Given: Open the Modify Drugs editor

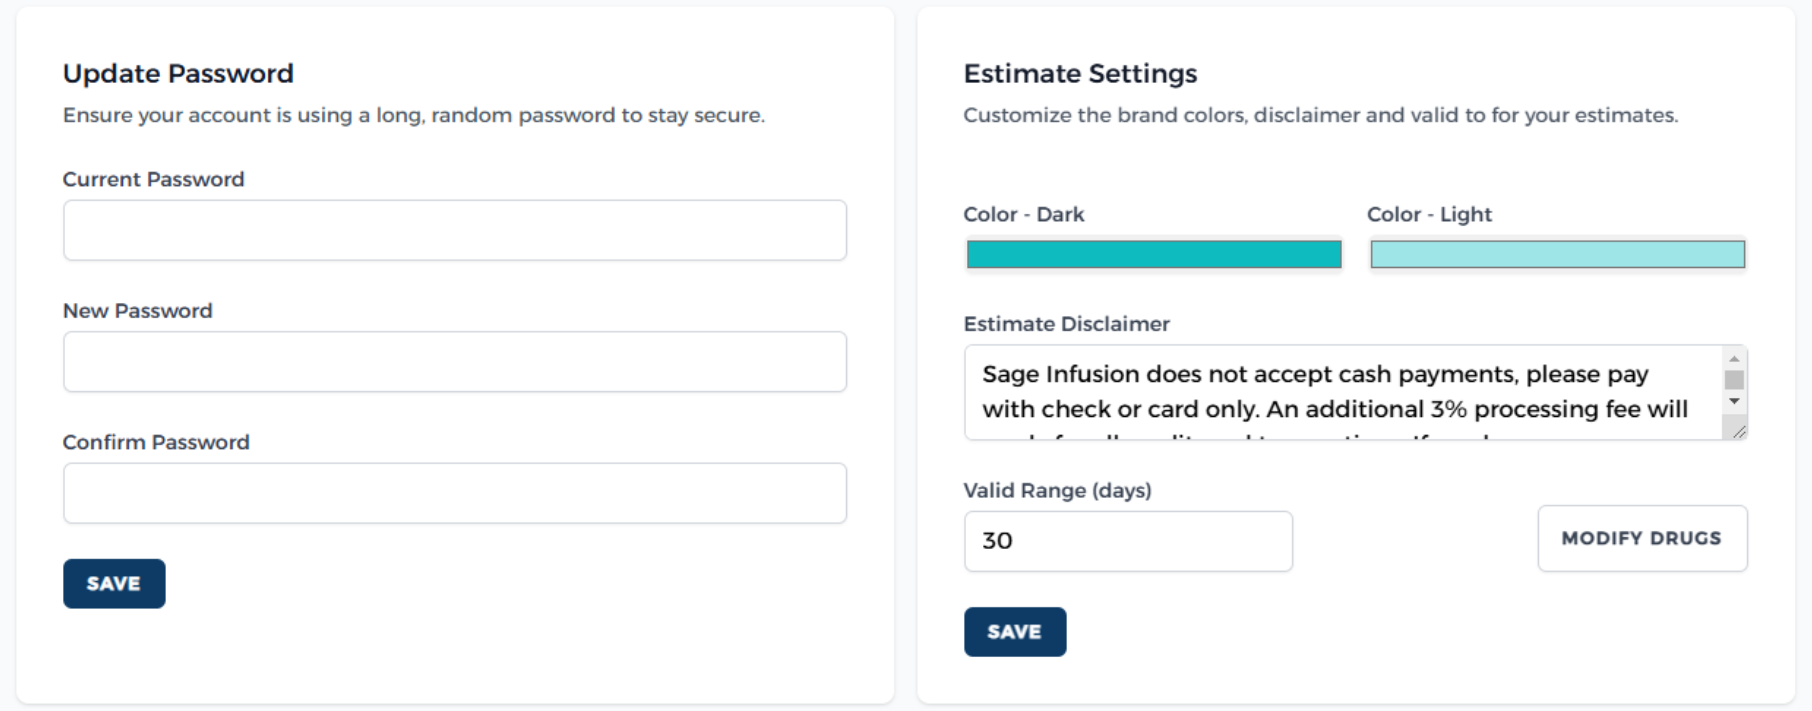Looking at the screenshot, I should [x=1642, y=538].
